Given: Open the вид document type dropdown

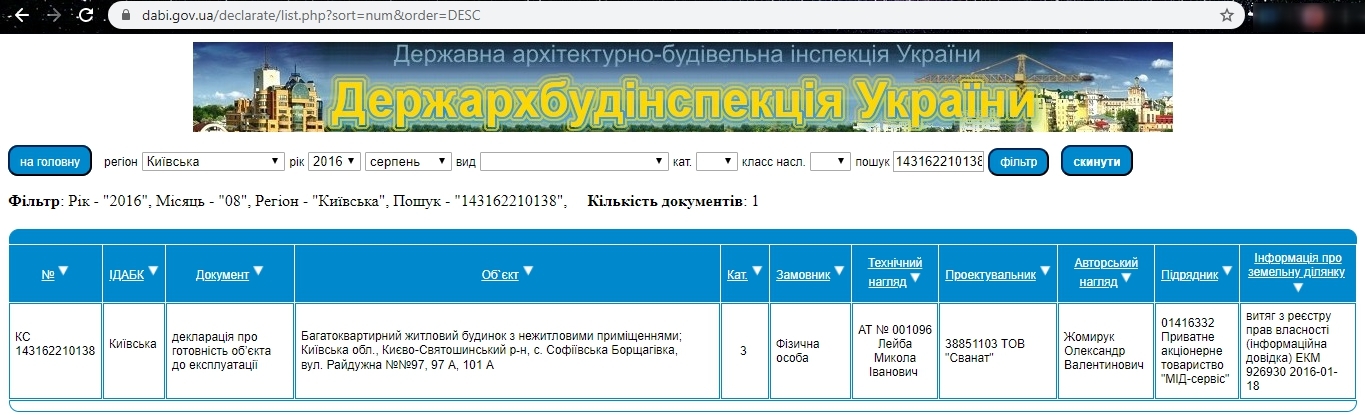Looking at the screenshot, I should [x=574, y=161].
